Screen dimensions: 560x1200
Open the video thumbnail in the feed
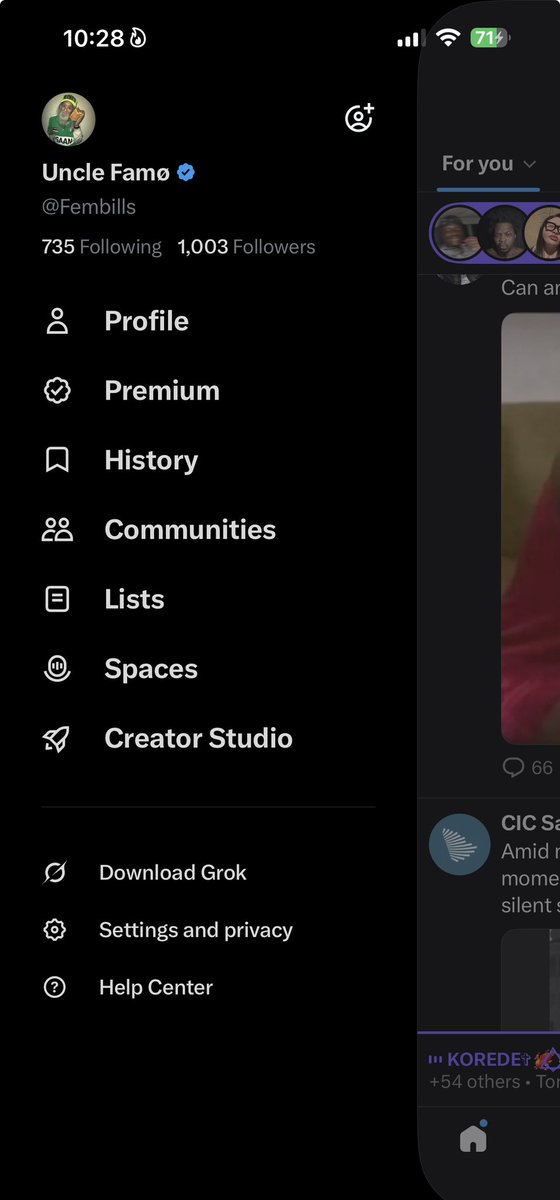coord(530,529)
